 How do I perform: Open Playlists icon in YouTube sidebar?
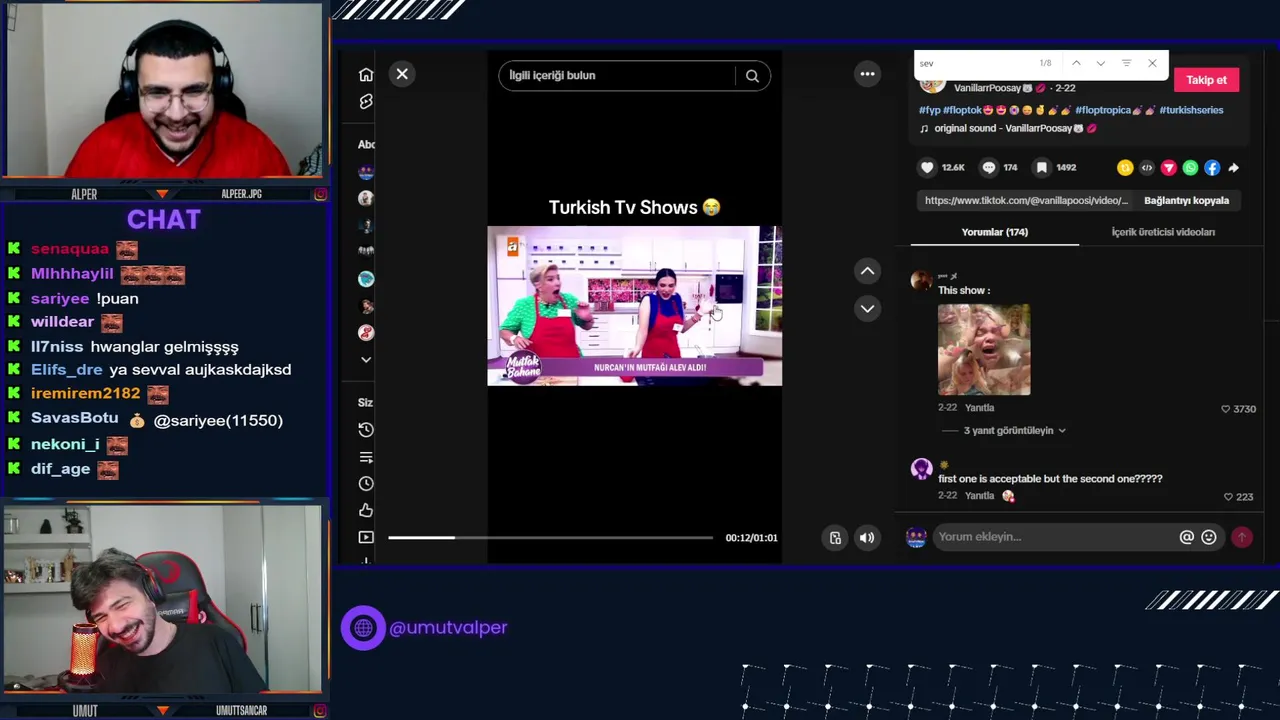click(x=366, y=457)
